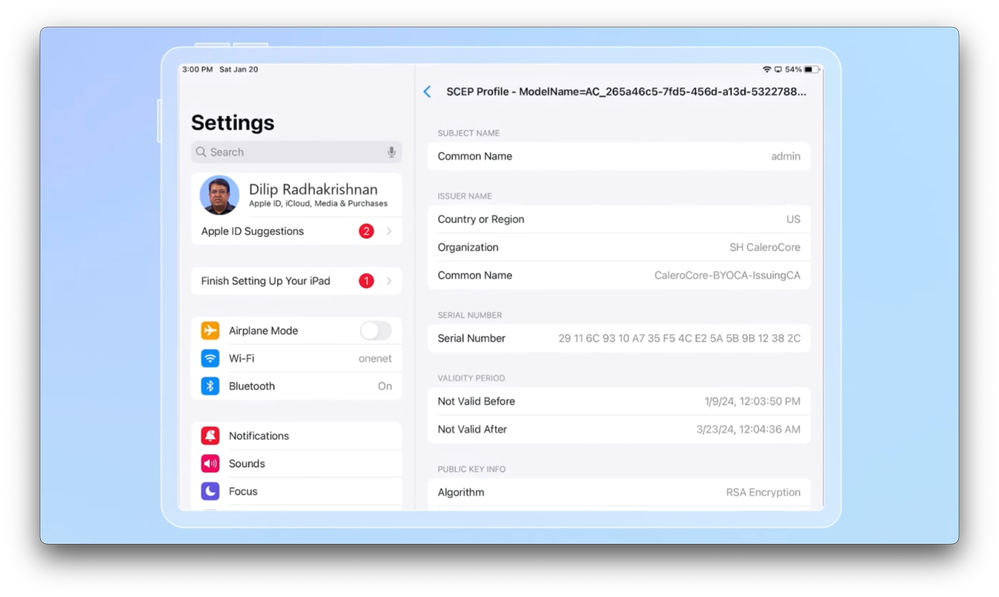
Task: Tap screen mirroring status icon
Action: 778,69
